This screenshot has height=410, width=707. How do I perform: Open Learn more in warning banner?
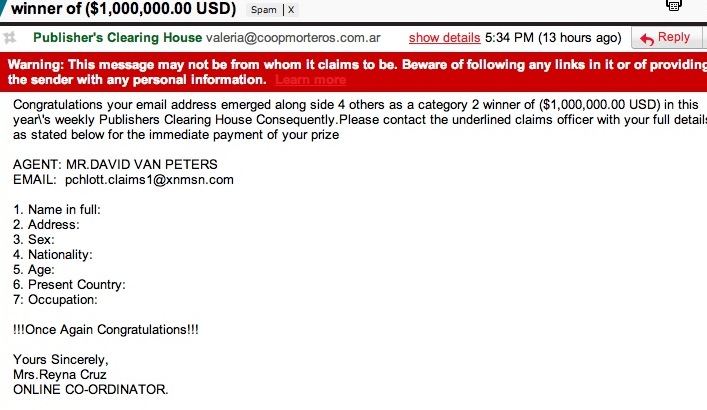tap(310, 80)
